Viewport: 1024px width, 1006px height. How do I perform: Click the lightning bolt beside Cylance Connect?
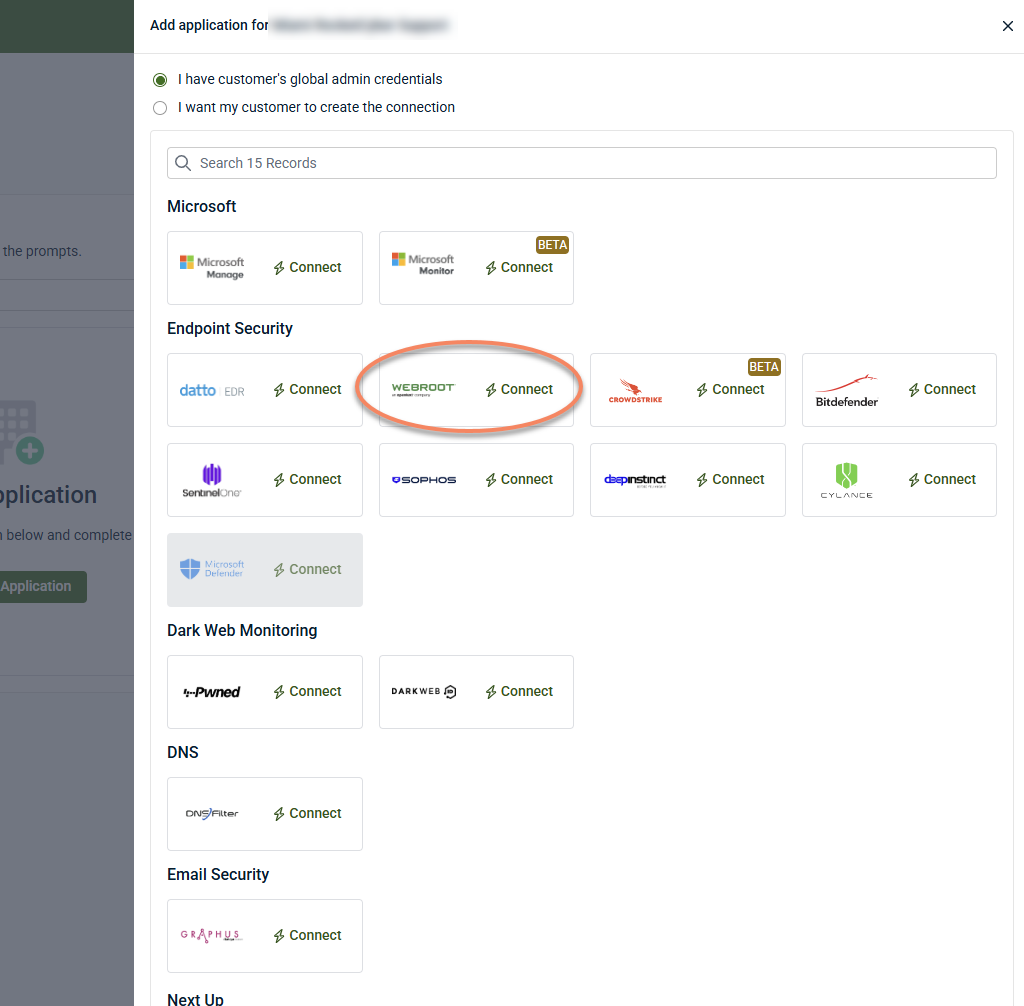tap(914, 480)
